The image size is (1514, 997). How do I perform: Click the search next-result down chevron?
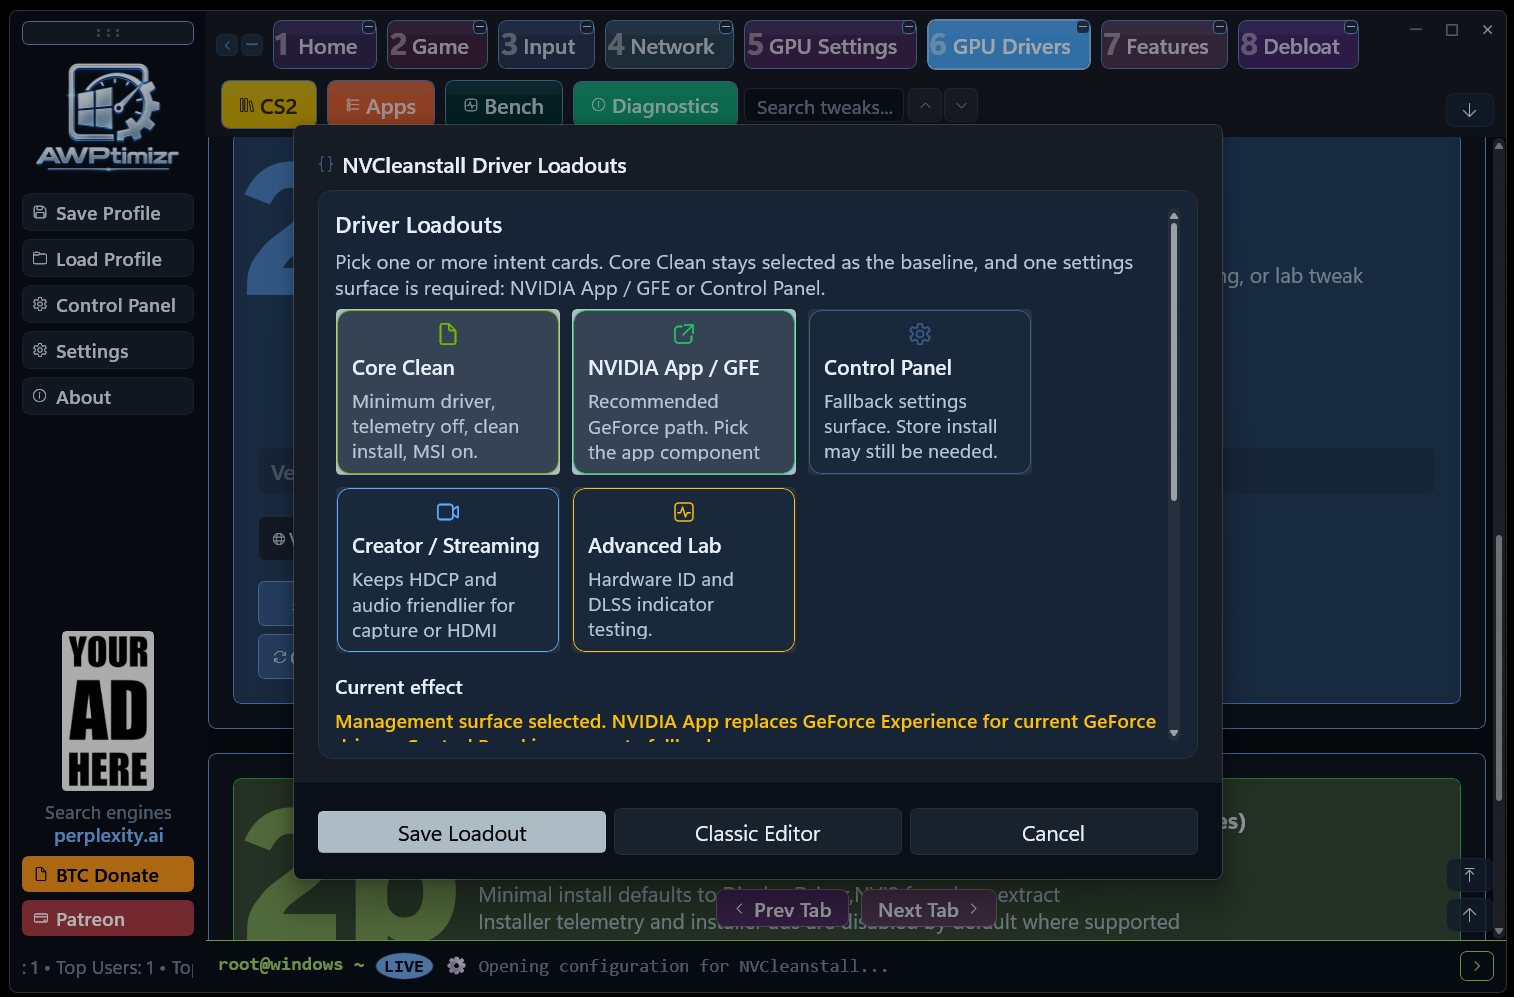[961, 105]
